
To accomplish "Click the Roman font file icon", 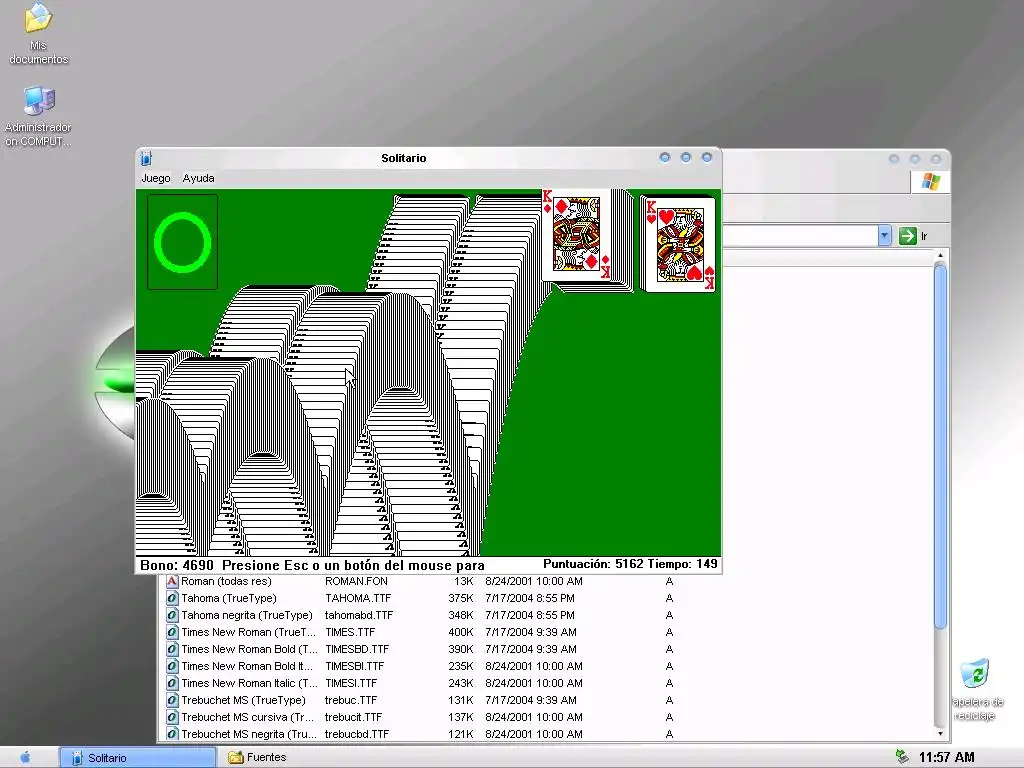I will tap(172, 581).
